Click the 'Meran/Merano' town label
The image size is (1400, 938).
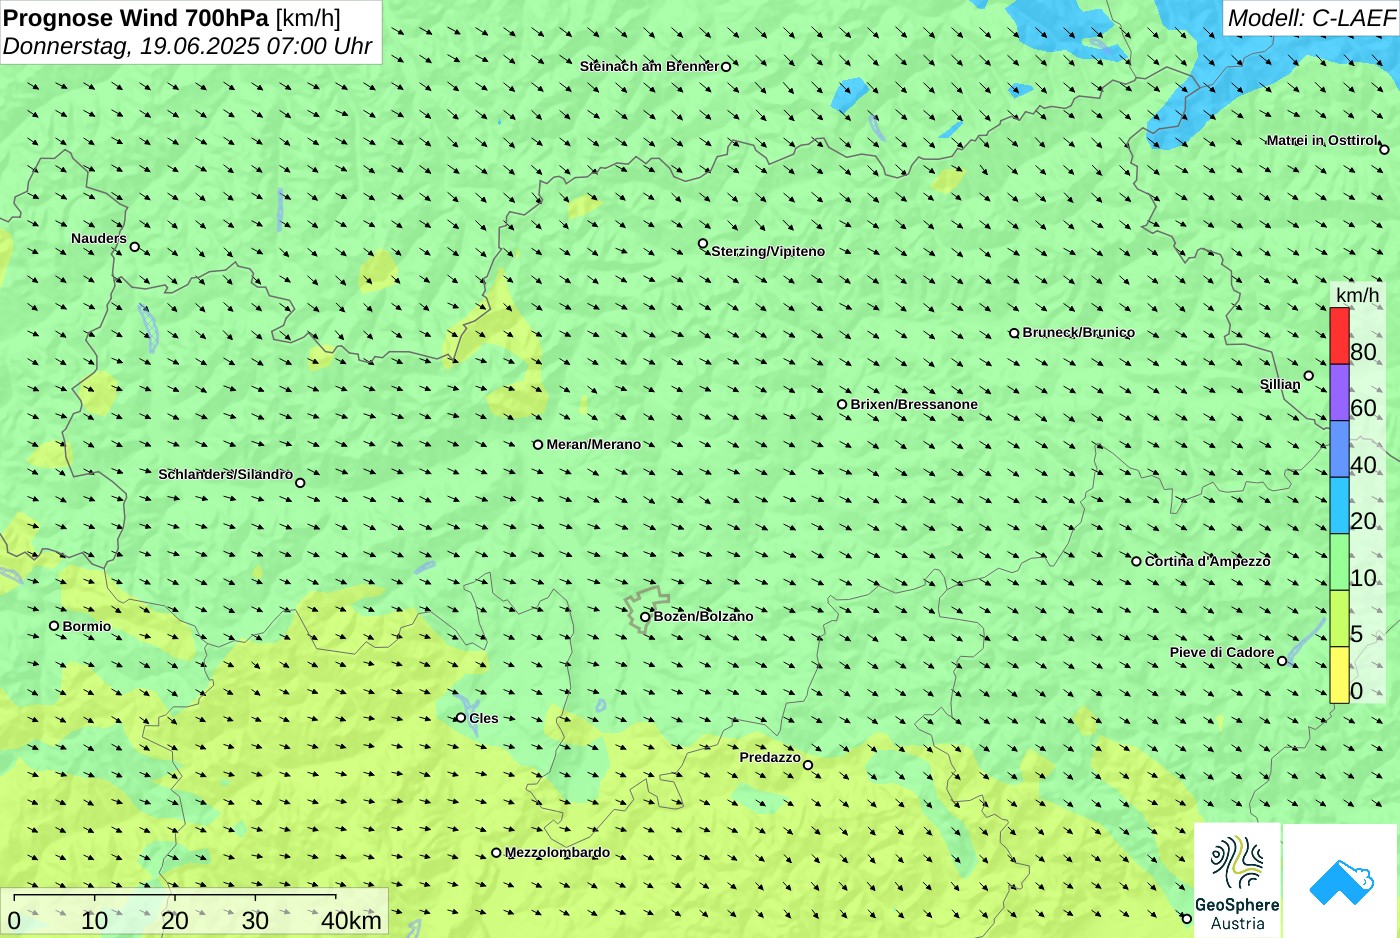coord(593,444)
